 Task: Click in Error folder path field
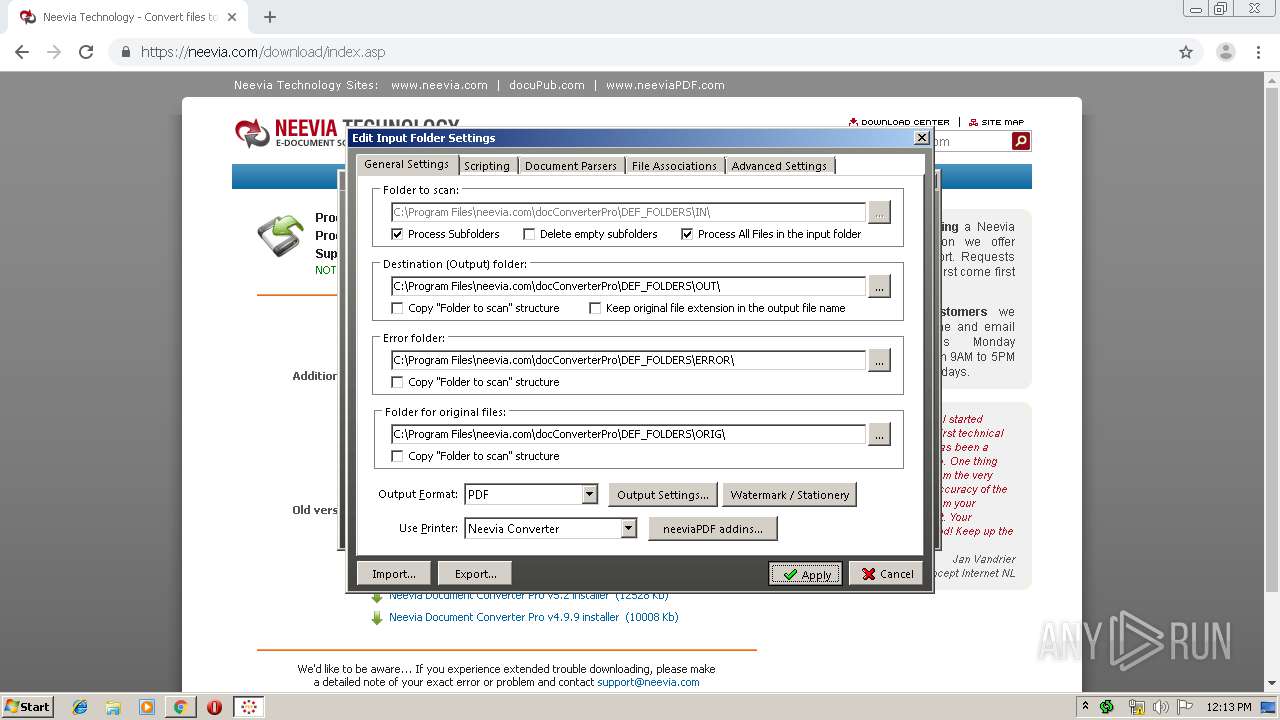pyautogui.click(x=628, y=360)
